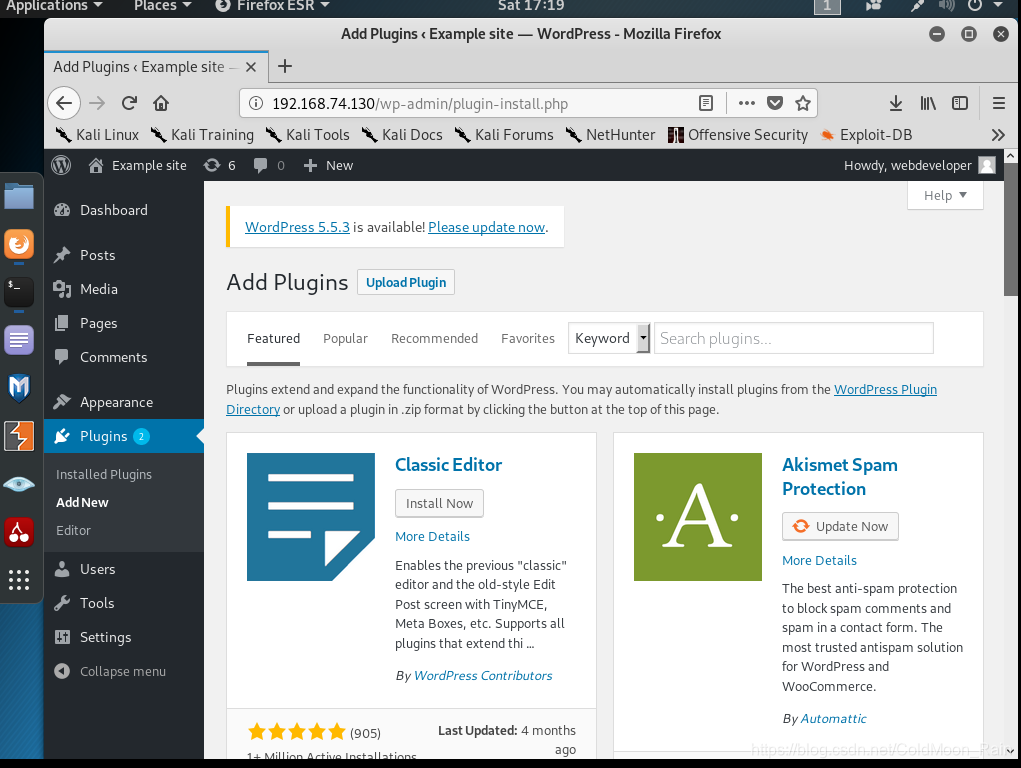Click the WordPress 5.5.3 link
This screenshot has height=768, width=1021.
point(297,227)
